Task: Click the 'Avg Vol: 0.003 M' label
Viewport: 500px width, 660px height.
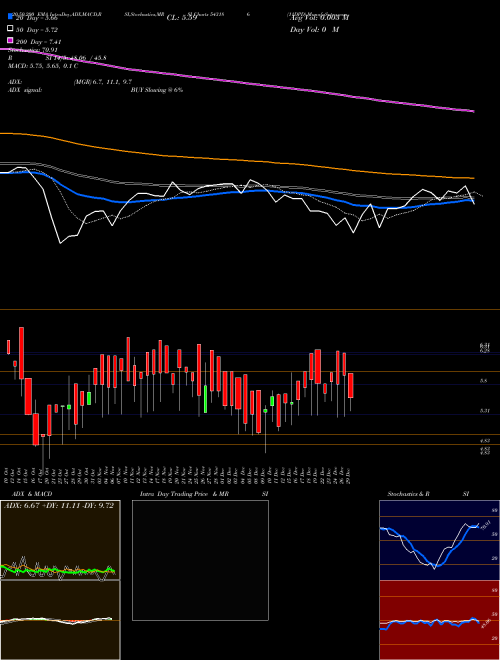Action: 319,18
